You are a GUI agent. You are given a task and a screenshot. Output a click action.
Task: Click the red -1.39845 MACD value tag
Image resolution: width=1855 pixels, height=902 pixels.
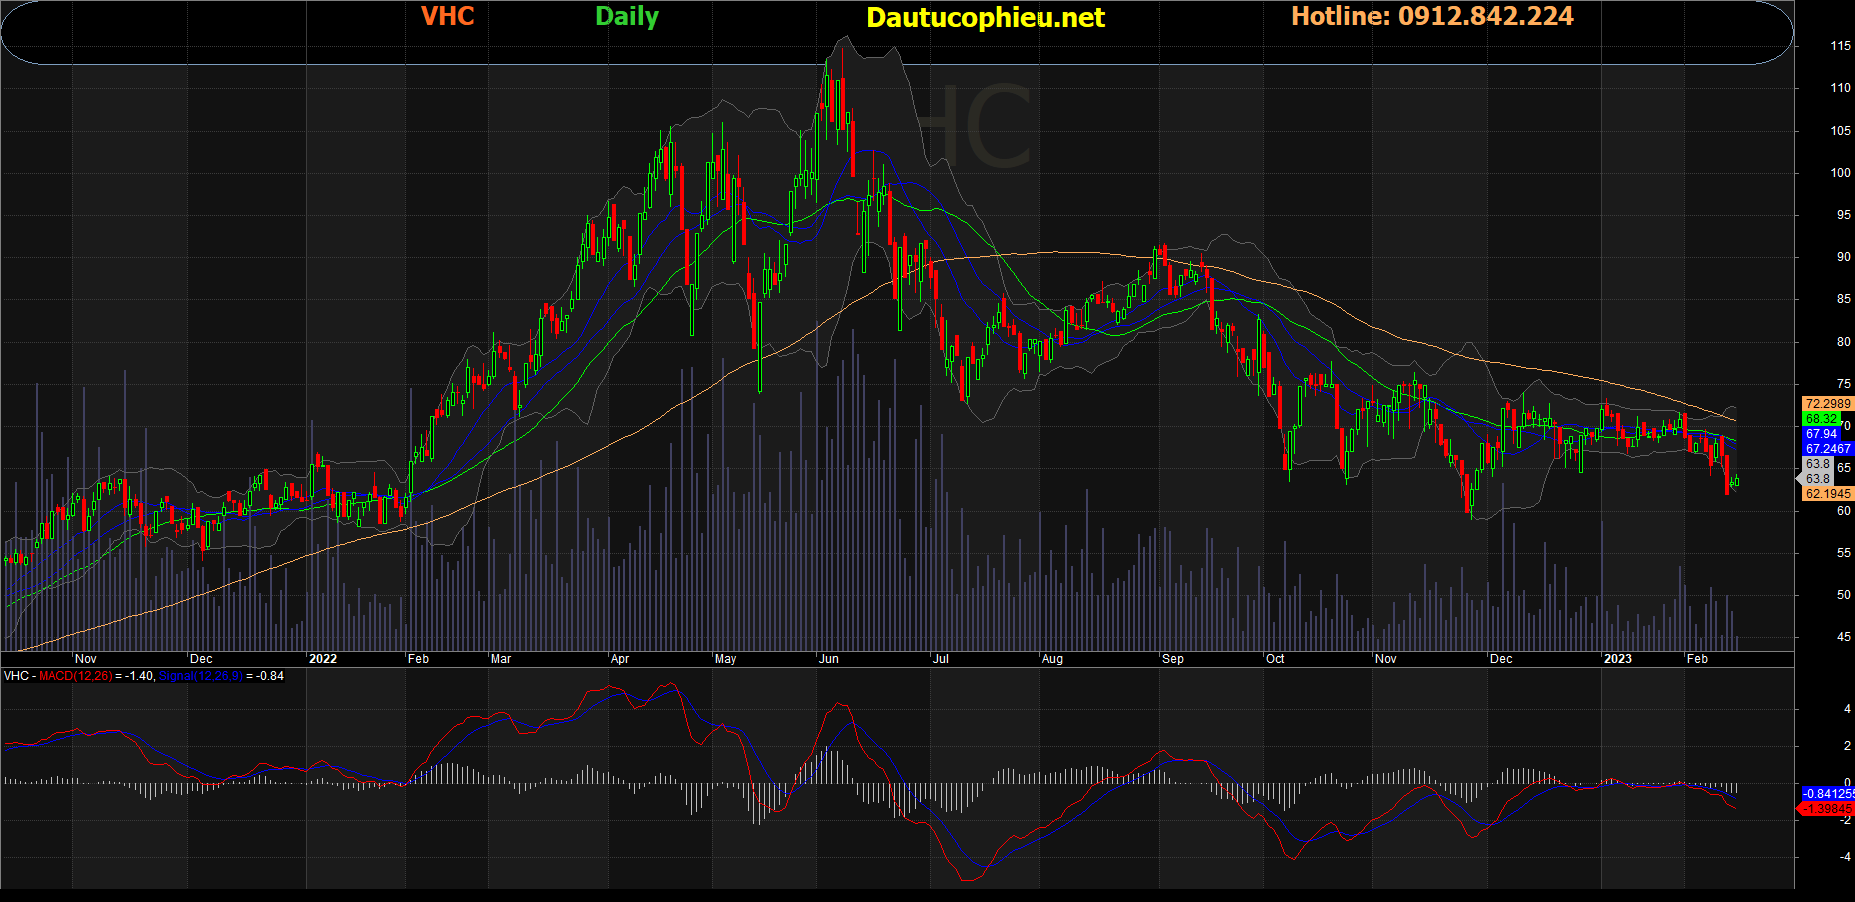(x=1827, y=809)
